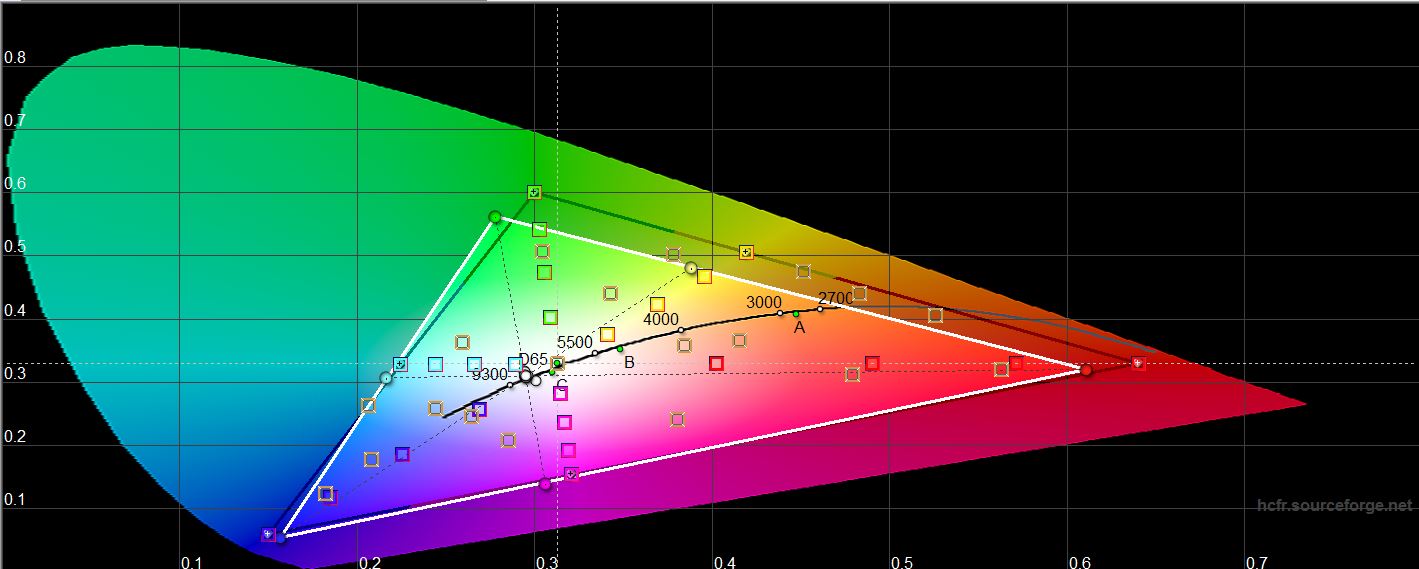Image resolution: width=1419 pixels, height=569 pixels.
Task: Select the 2700K marker on the blackbody curve
Action: coord(820,309)
